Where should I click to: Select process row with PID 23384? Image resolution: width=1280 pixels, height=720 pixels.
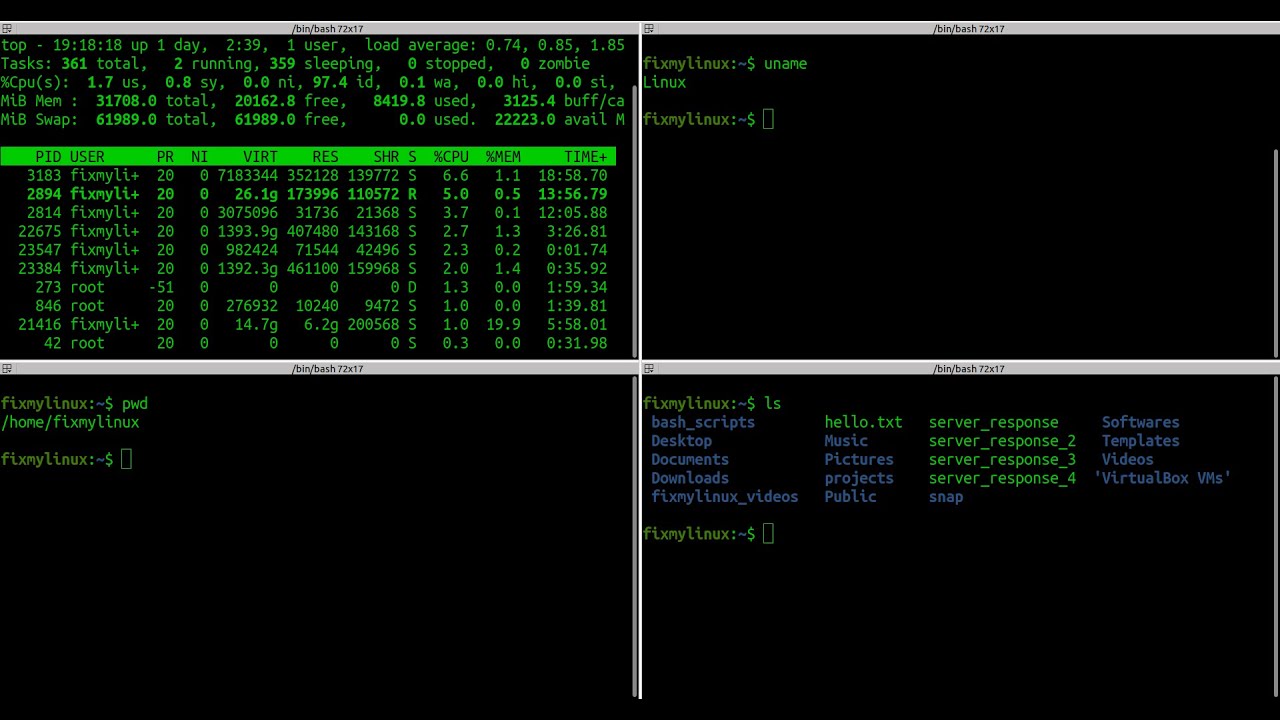(308, 269)
